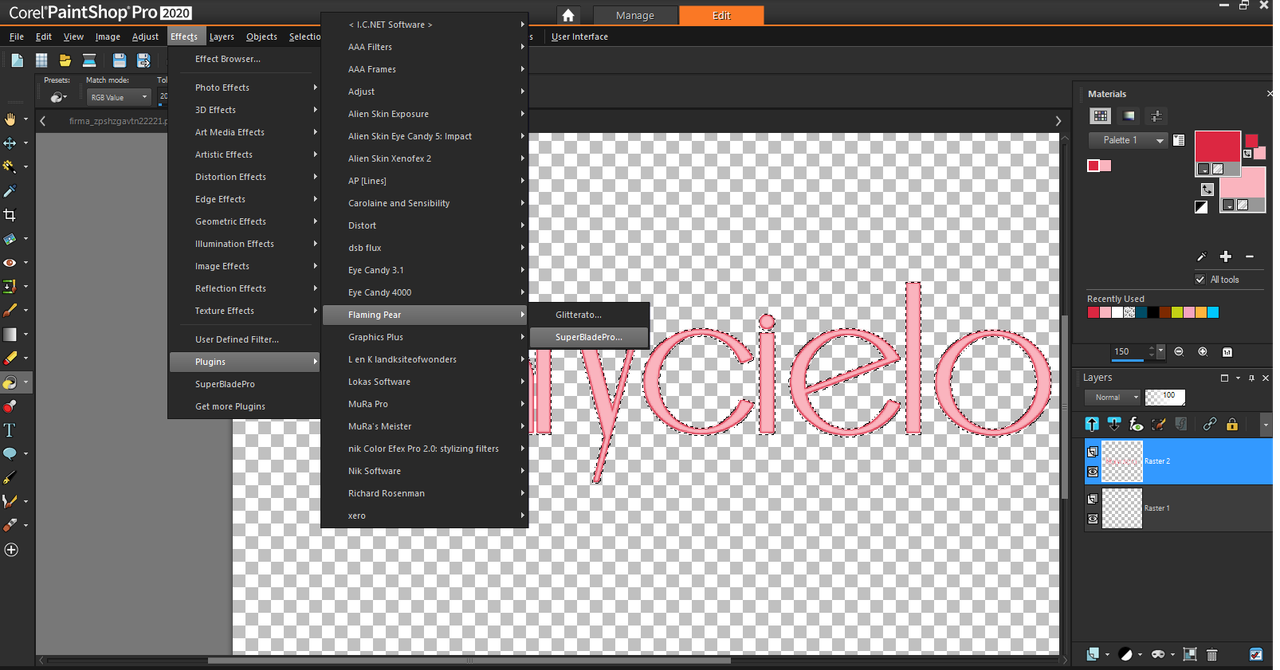1280x670 pixels.
Task: Select the Paint Brush tool
Action: pos(10,311)
